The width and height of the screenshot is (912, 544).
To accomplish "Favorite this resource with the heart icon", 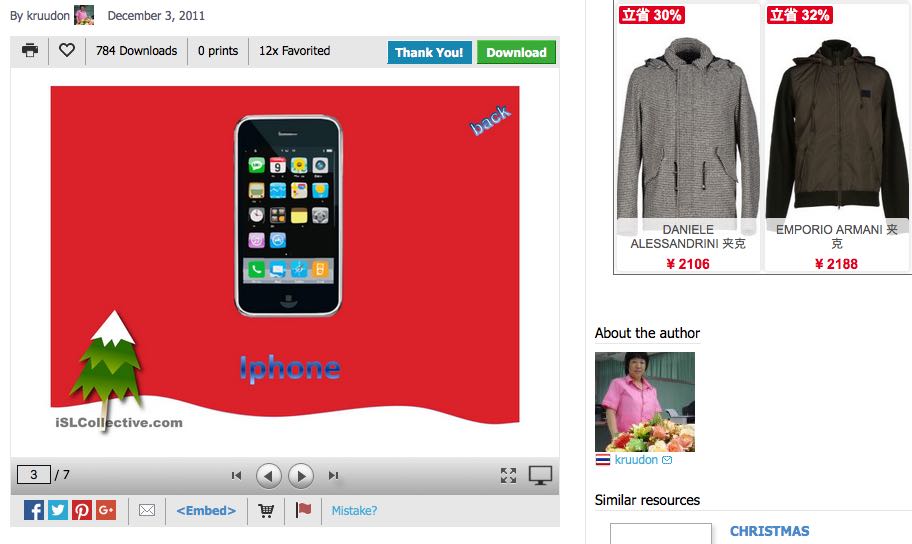I will click(67, 51).
